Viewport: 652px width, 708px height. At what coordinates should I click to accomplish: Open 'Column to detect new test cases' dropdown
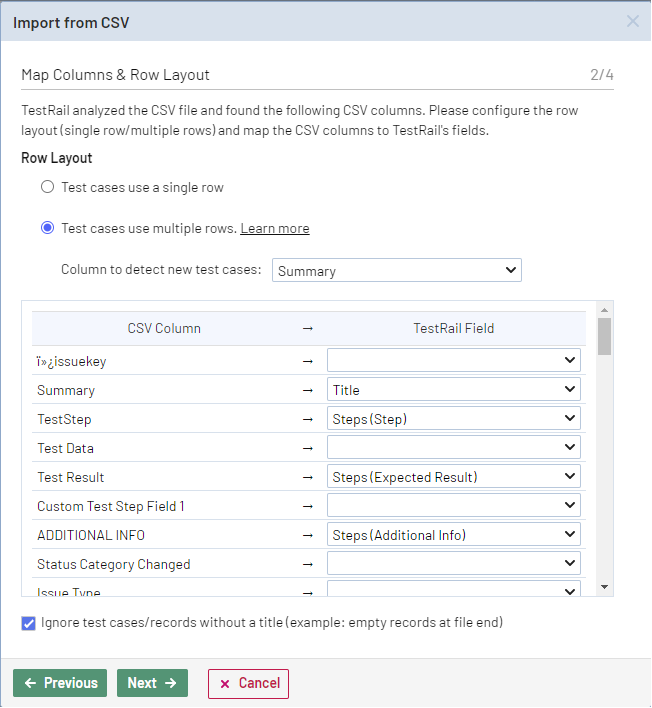point(396,270)
